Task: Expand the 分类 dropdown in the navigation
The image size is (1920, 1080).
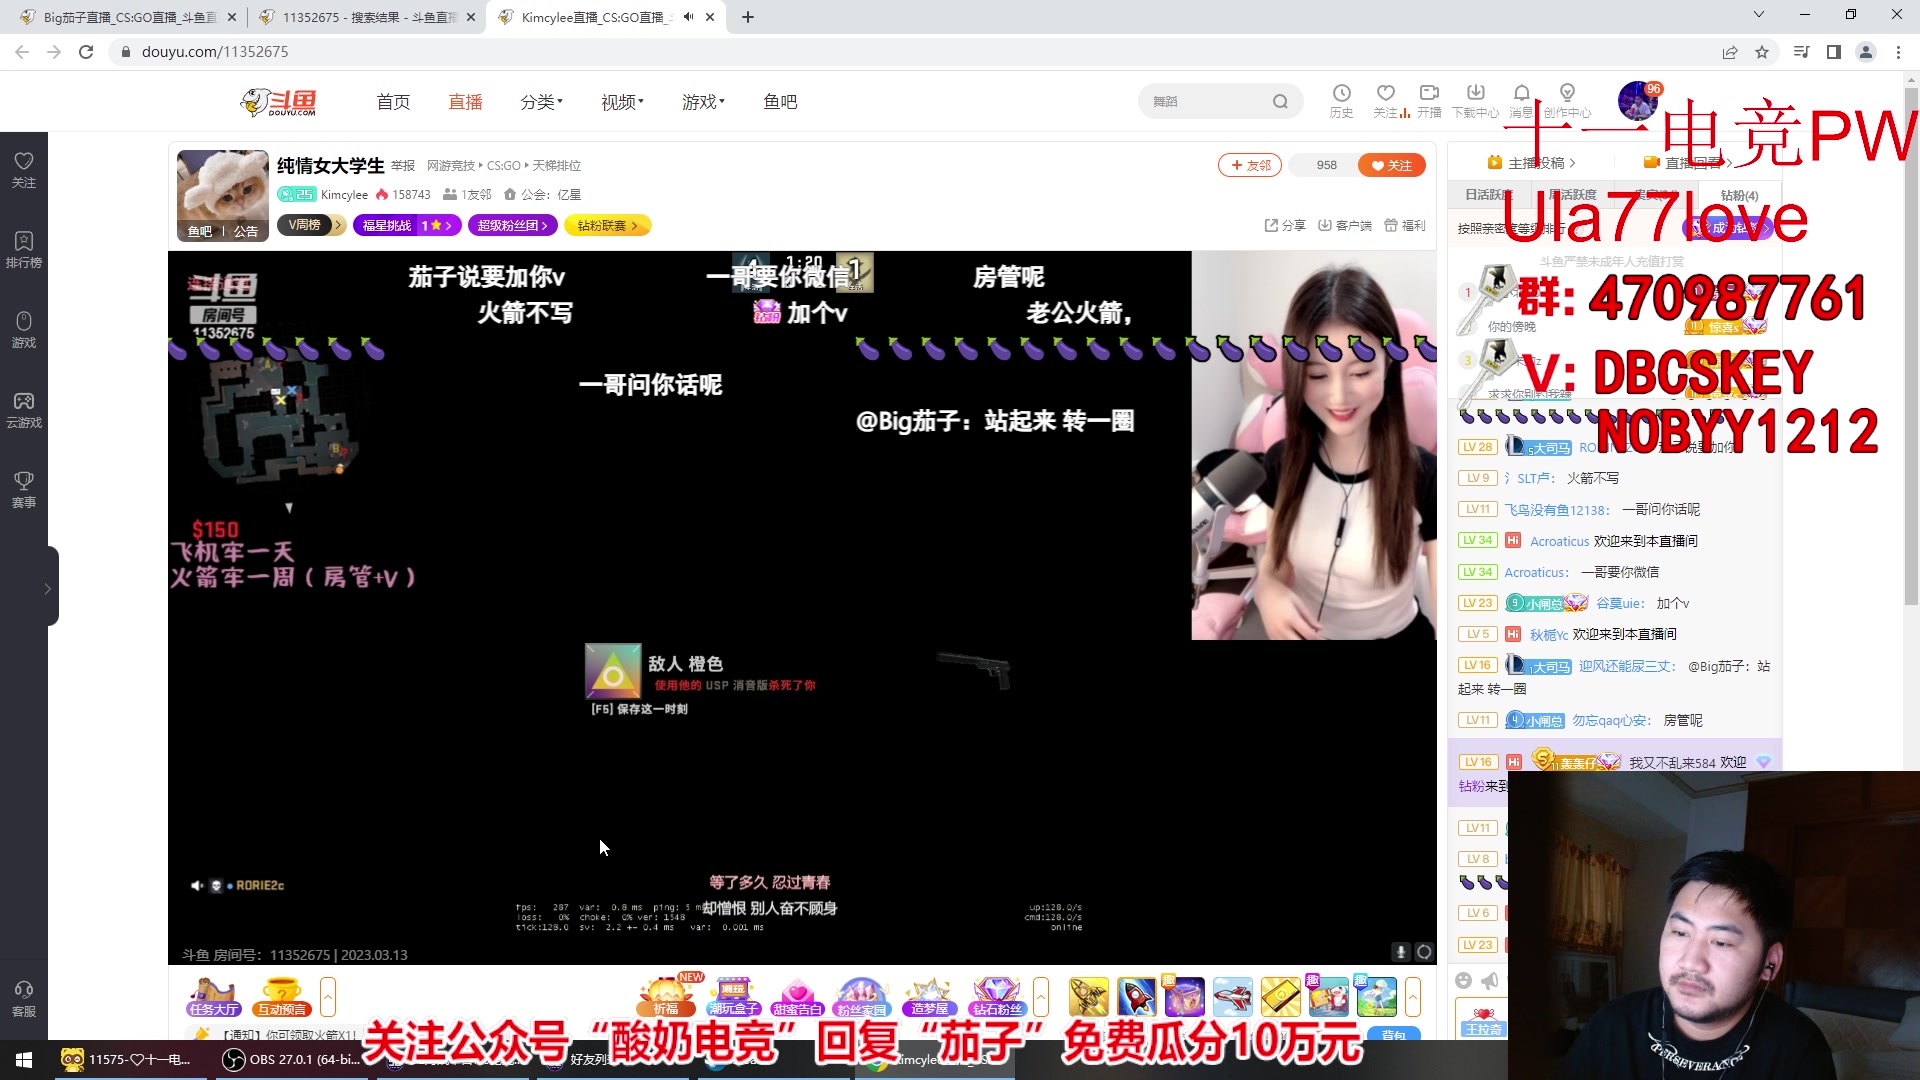Action: [541, 102]
